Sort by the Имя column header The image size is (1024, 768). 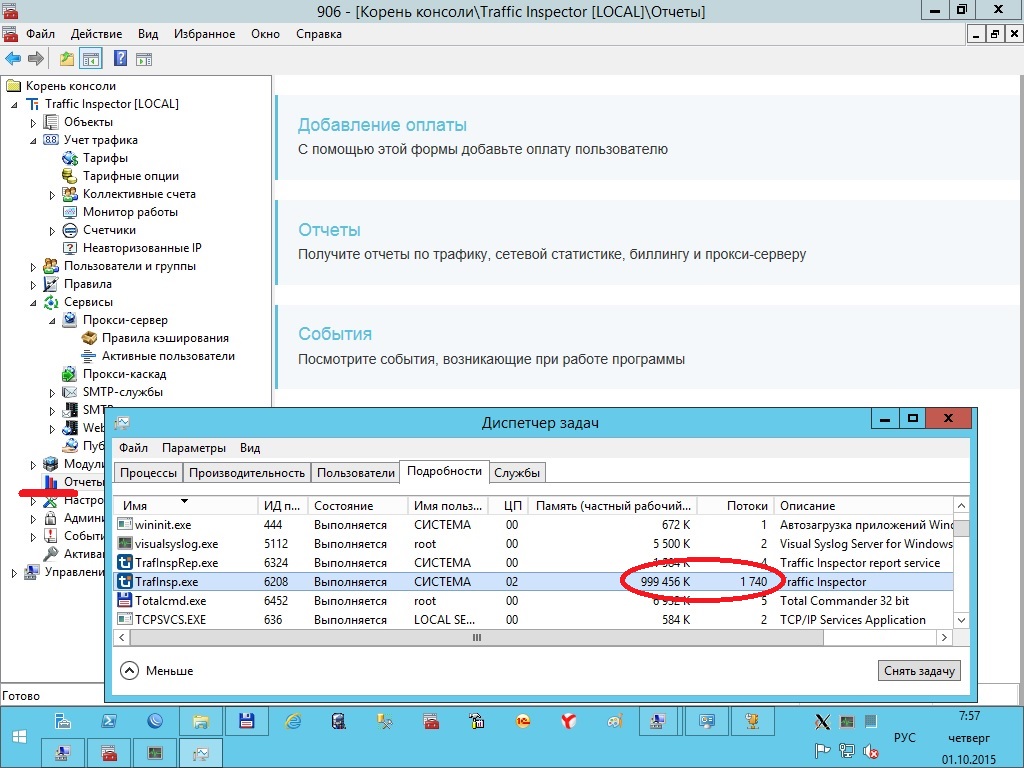(185, 505)
